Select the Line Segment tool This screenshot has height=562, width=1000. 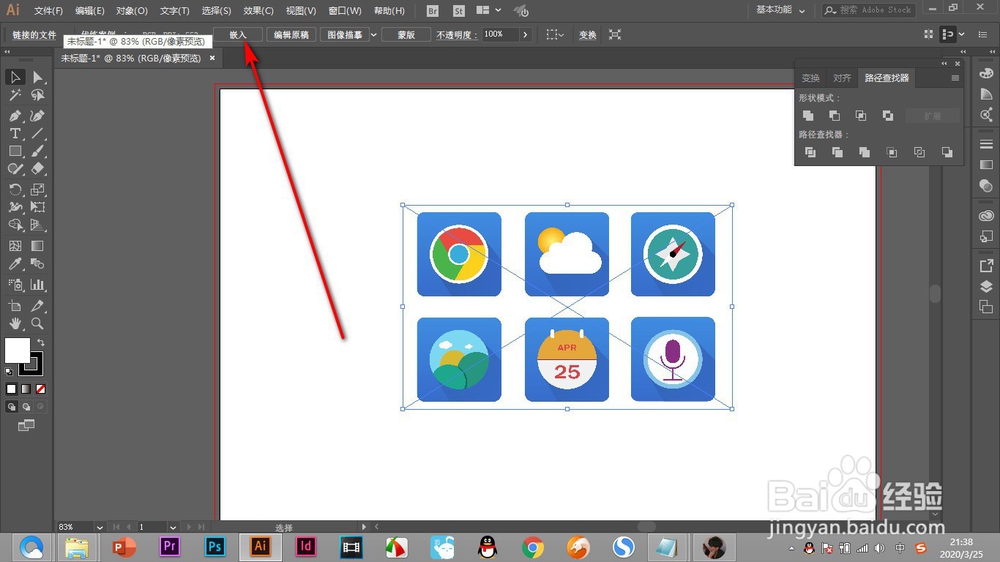pos(38,133)
